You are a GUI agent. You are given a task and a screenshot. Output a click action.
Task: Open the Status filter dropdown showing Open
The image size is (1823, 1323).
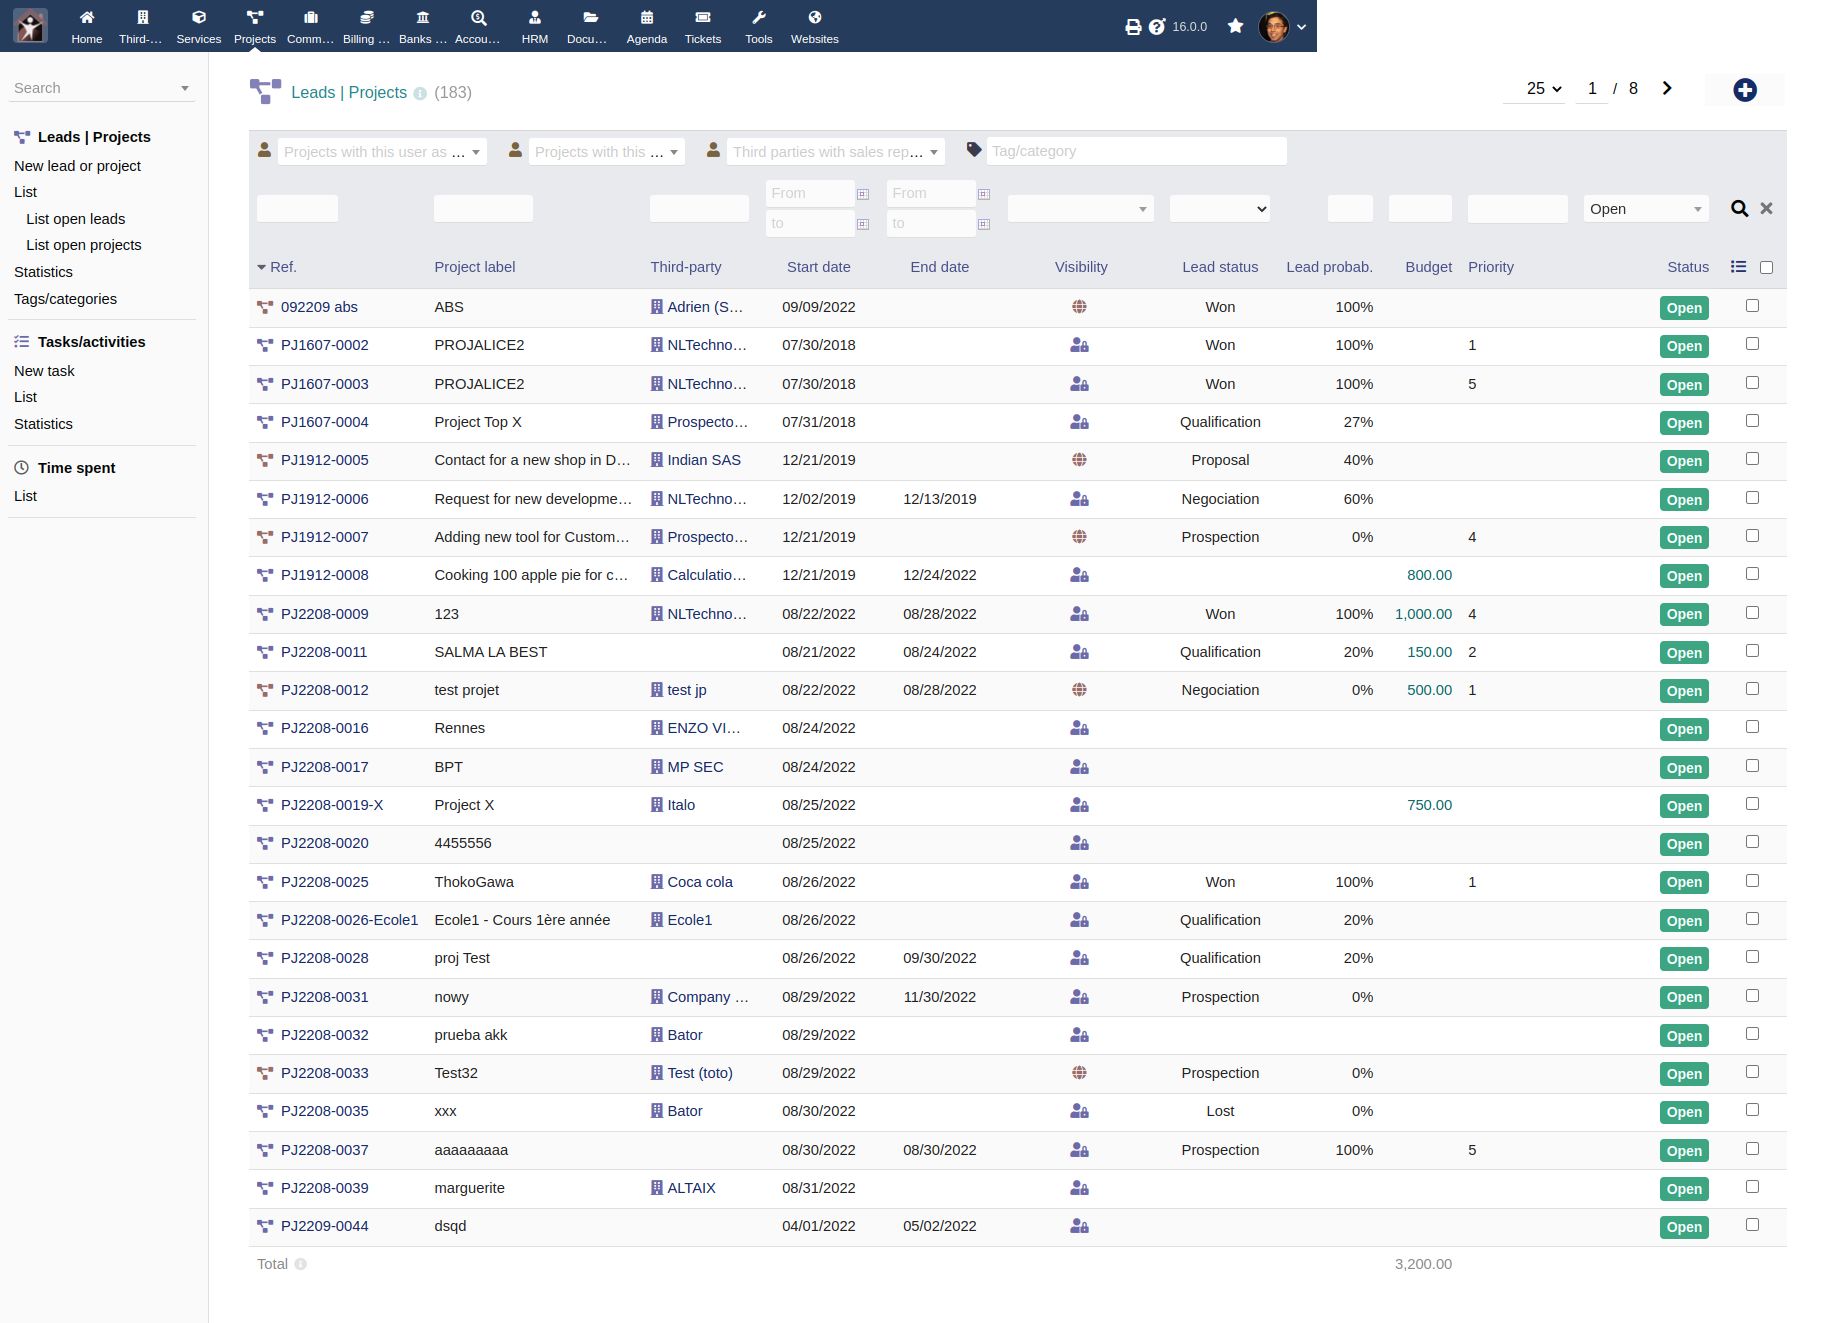[x=1645, y=209]
